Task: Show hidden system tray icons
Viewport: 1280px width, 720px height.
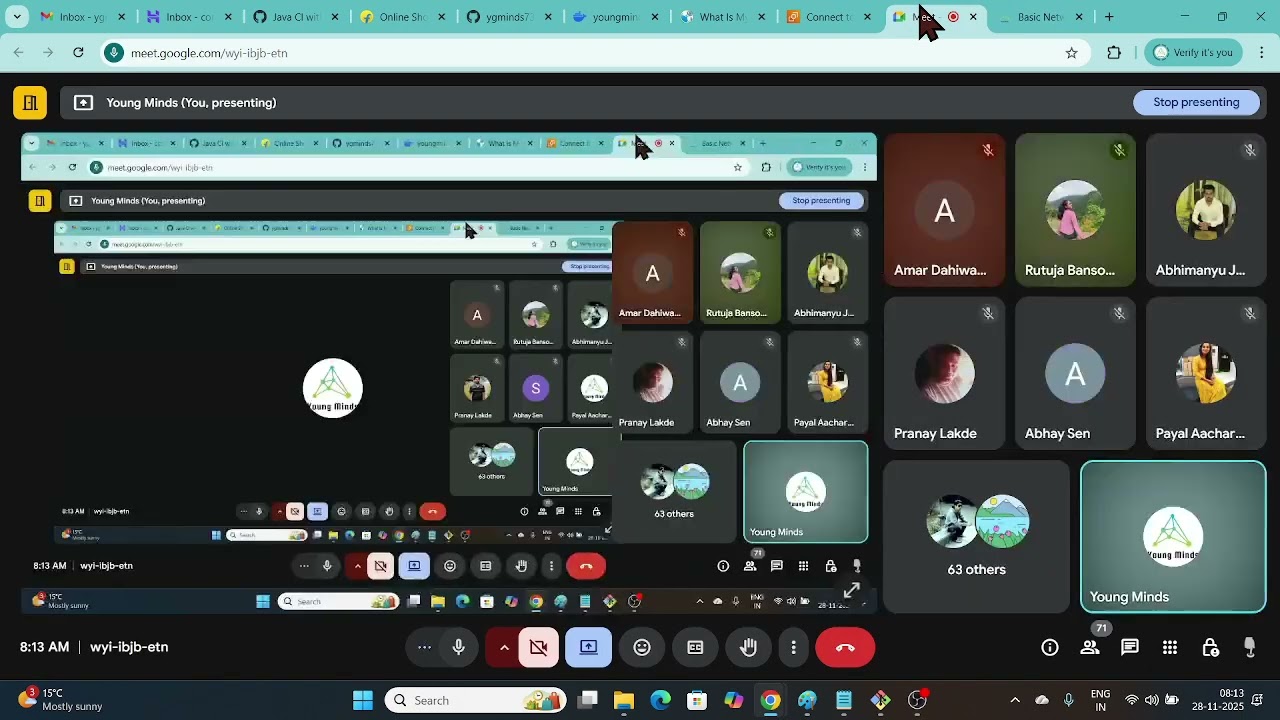Action: (x=1015, y=700)
